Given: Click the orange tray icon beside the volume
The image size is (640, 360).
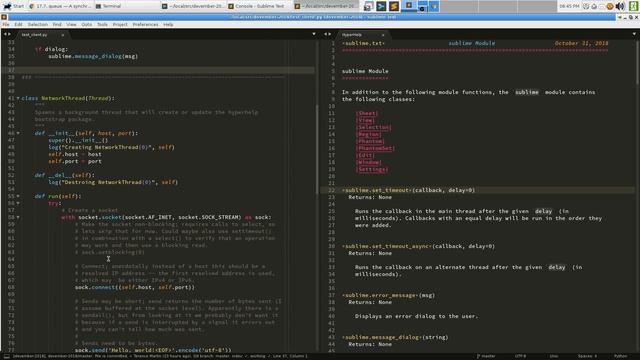Looking at the screenshot, I should click(610, 6).
